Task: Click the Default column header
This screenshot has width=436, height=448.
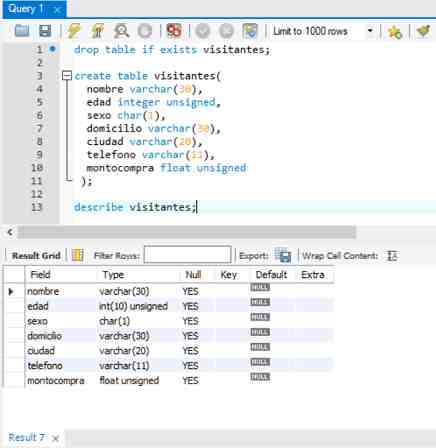Action: click(x=271, y=275)
